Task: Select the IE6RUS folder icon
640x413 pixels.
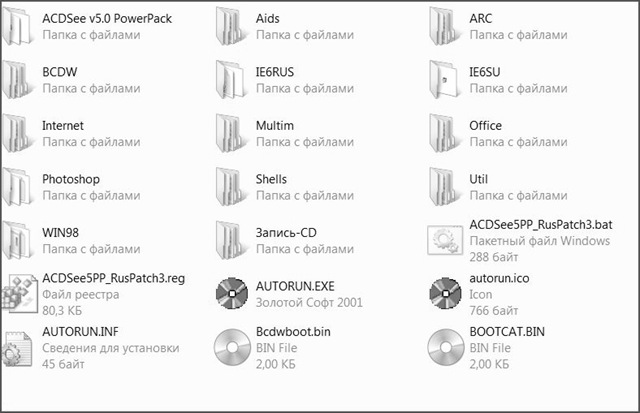Action: pos(231,80)
